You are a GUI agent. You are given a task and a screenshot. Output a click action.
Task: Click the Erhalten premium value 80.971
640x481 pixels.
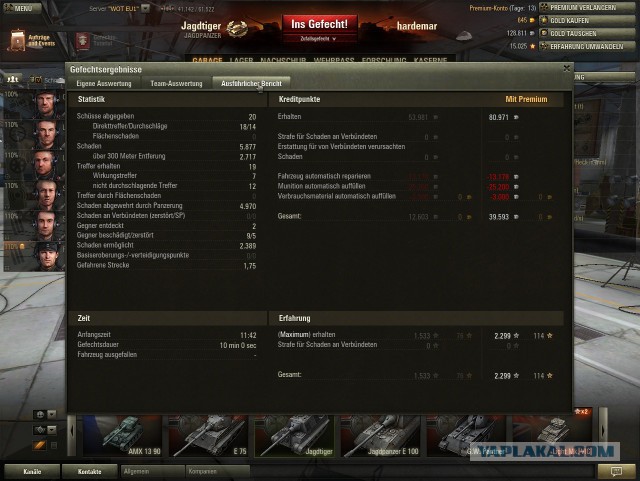click(x=498, y=117)
